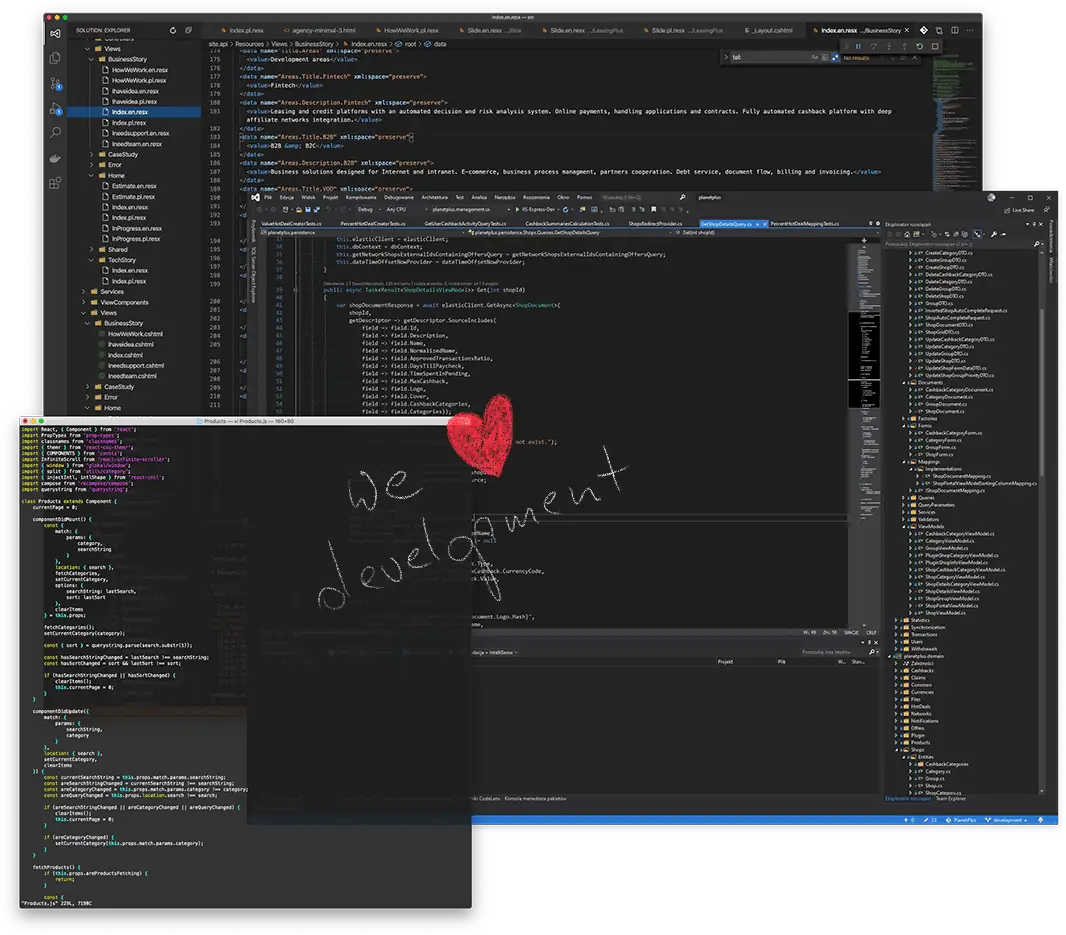The height and width of the screenshot is (935, 1066).
Task: Click 'Resources' in breadcrumb path
Action: click(250, 44)
